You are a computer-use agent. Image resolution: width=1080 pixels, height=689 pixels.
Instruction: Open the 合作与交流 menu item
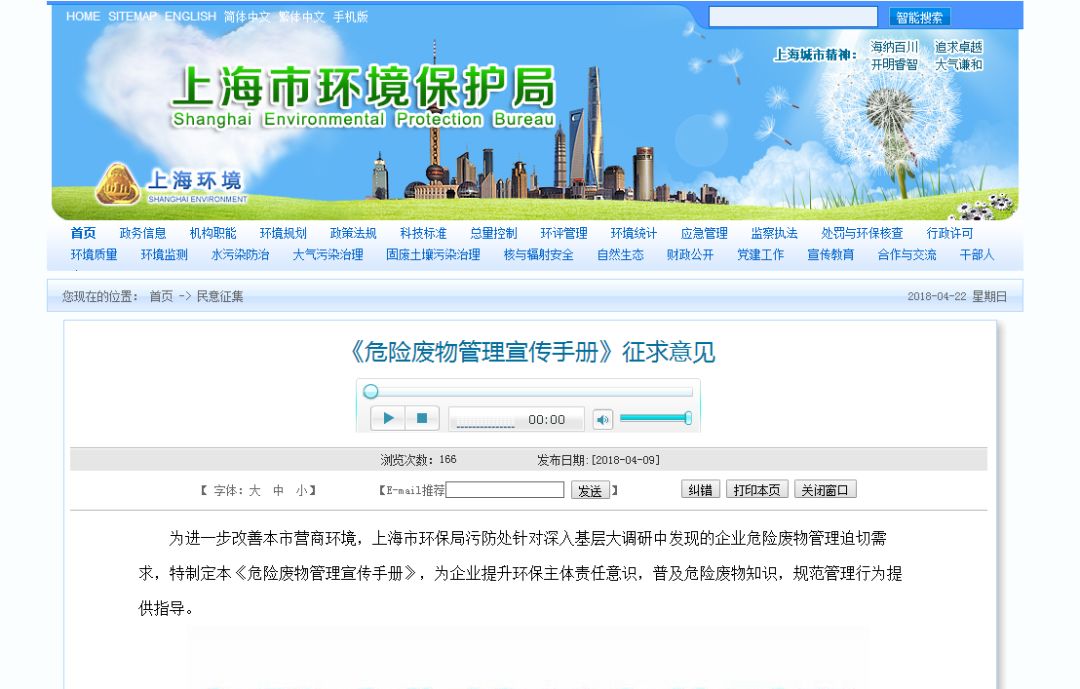907,254
